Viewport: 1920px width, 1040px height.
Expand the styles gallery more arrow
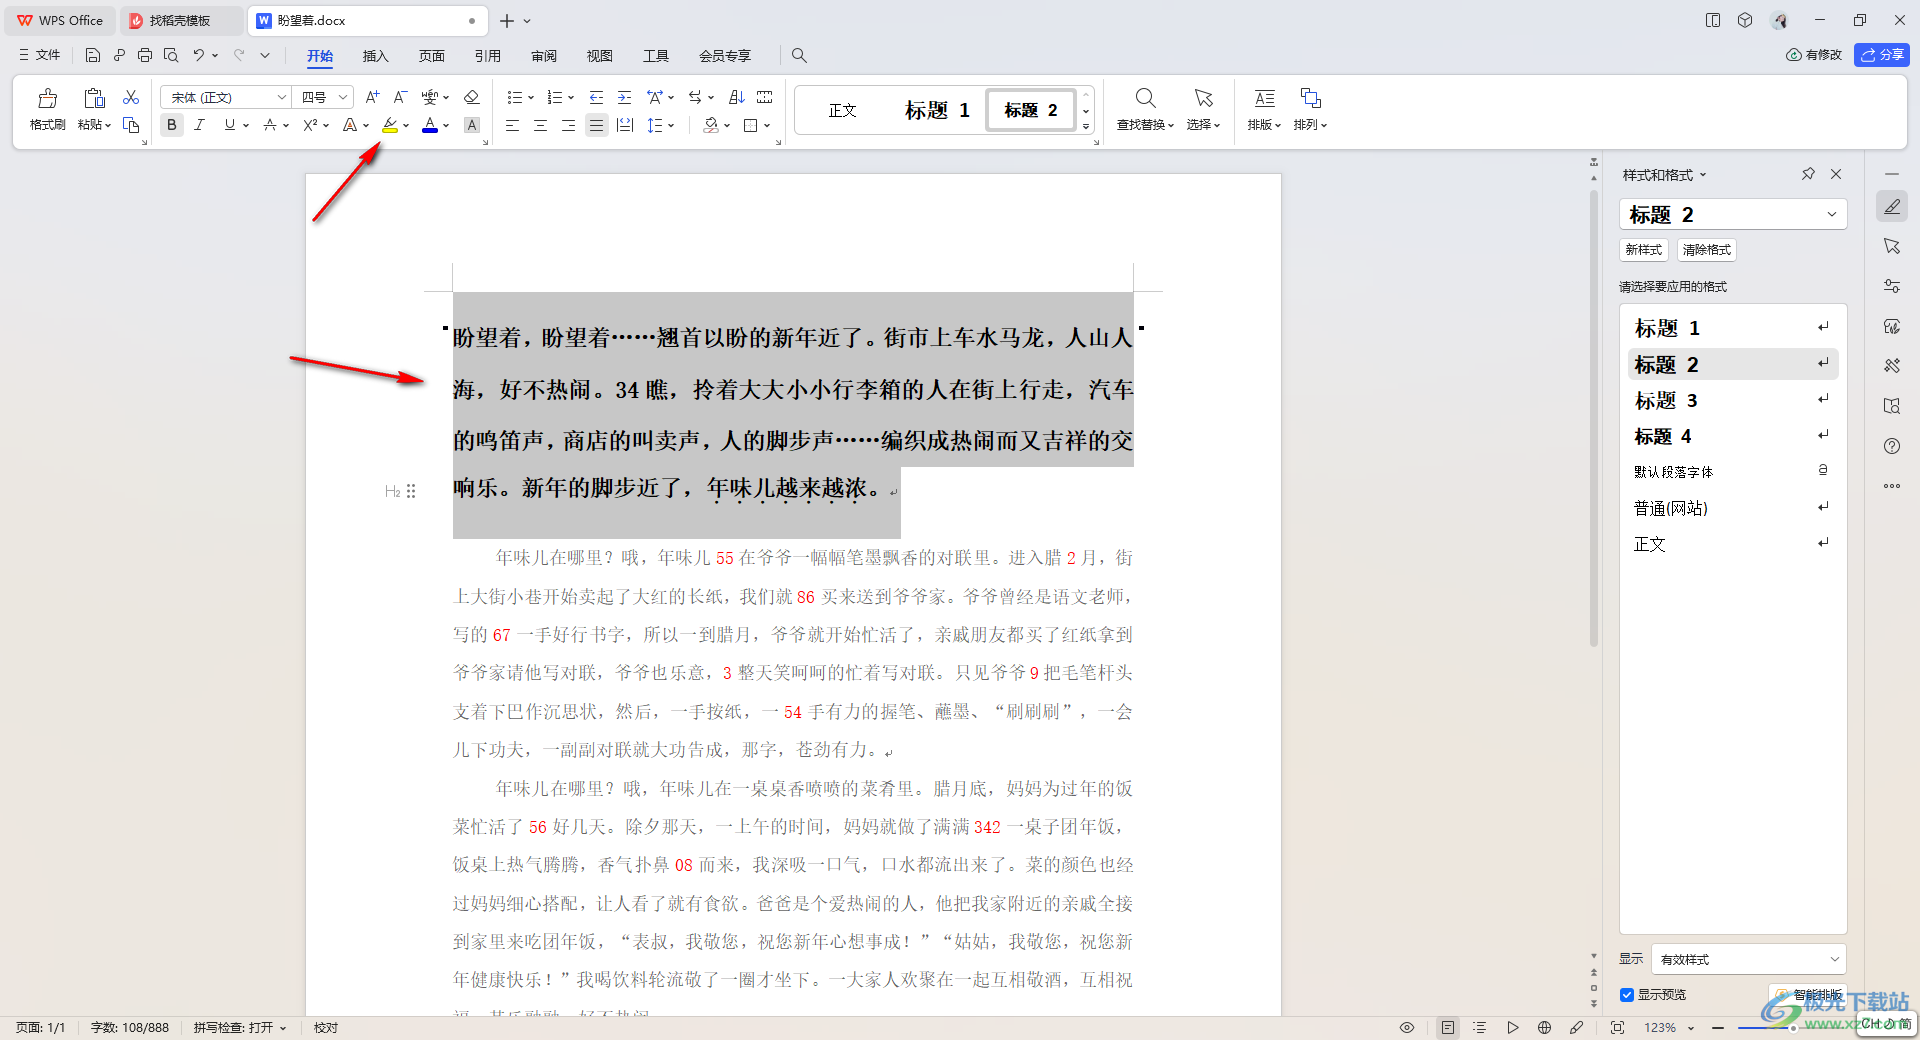(1086, 126)
